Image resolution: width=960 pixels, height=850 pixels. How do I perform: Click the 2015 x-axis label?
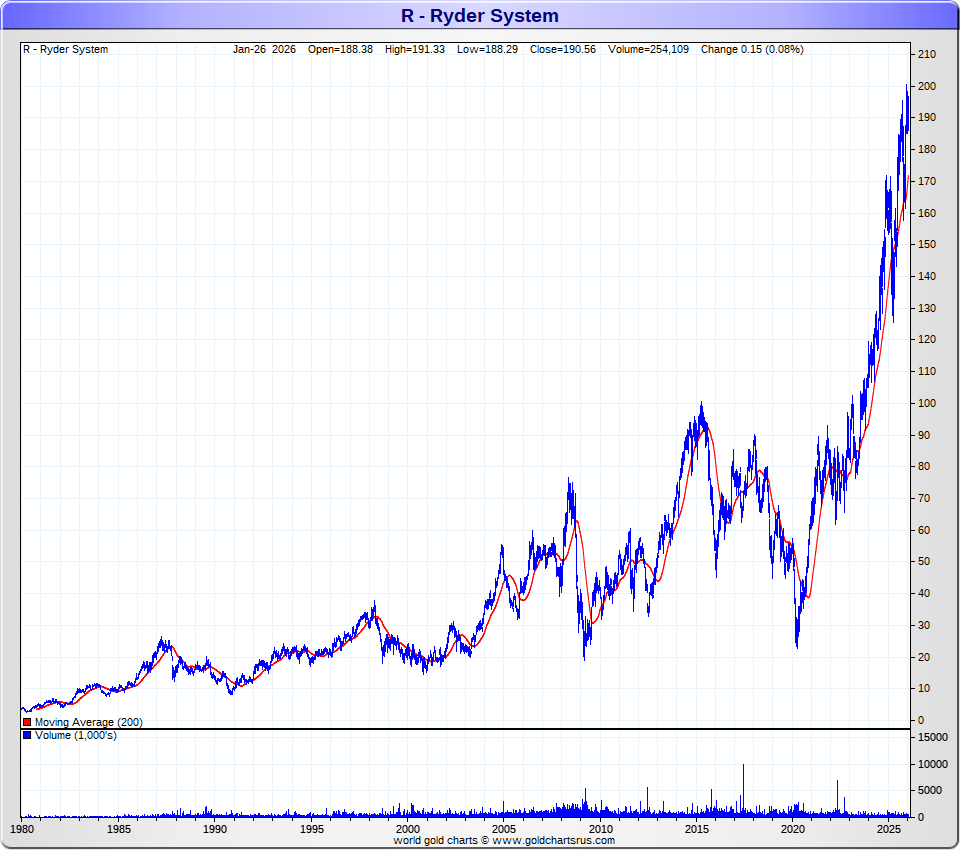[x=697, y=829]
